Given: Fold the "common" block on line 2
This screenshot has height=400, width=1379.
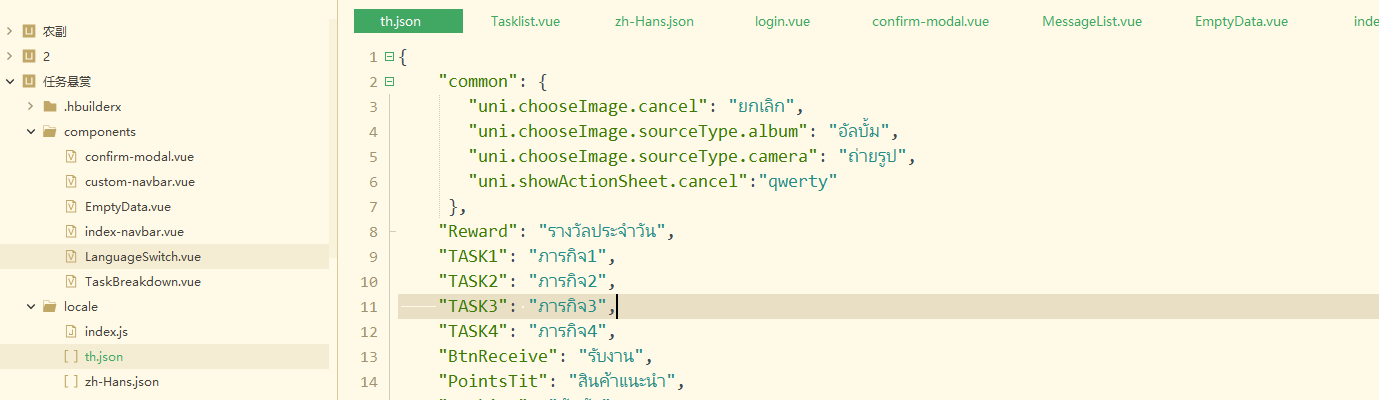Looking at the screenshot, I should click(389, 82).
